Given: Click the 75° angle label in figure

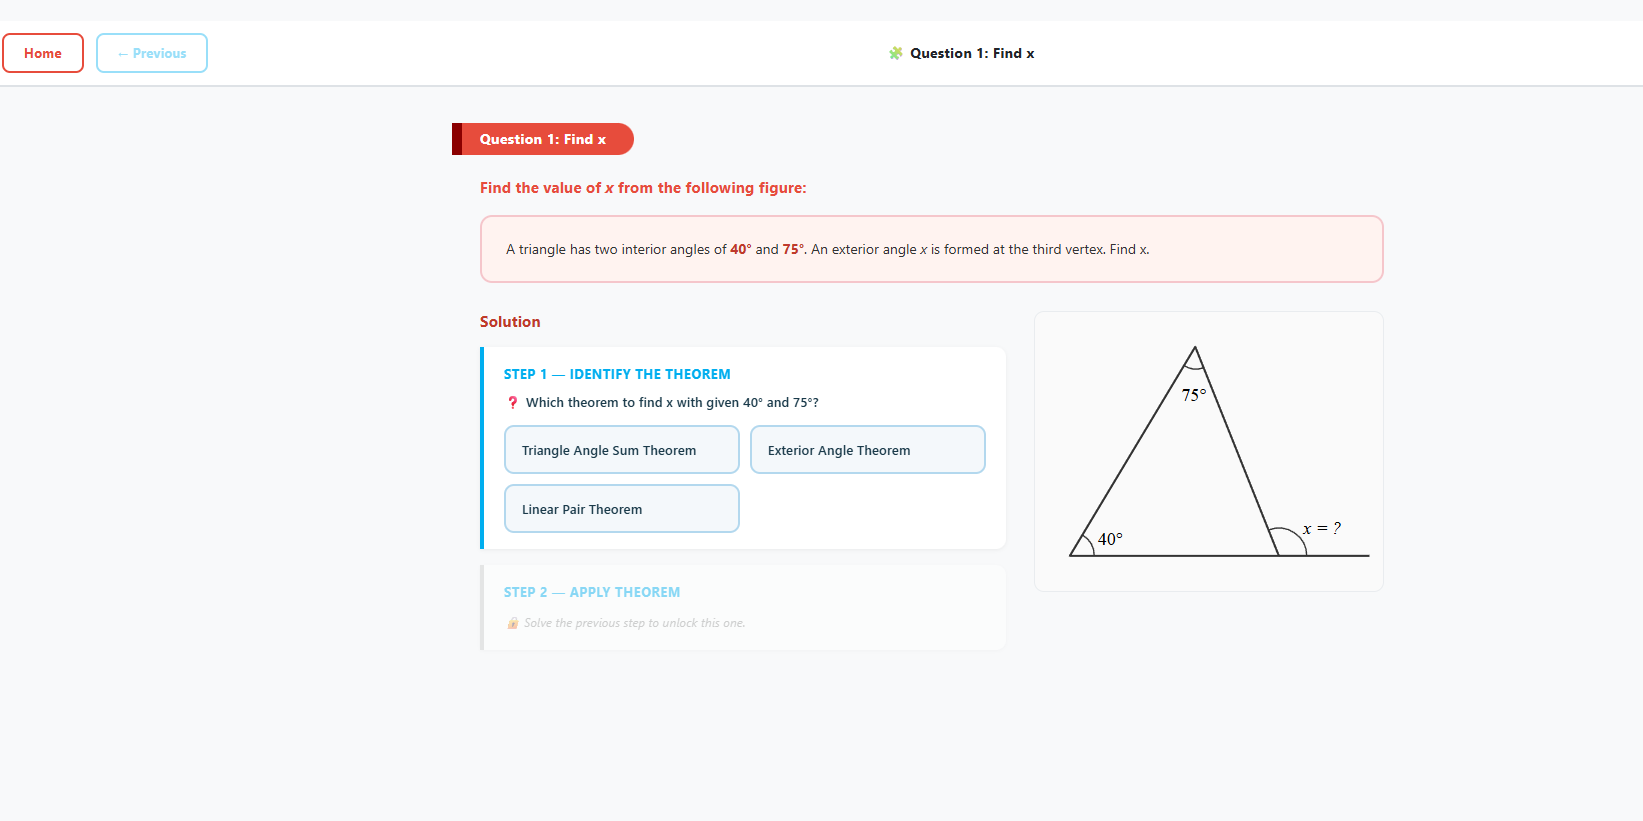Looking at the screenshot, I should tap(1194, 395).
